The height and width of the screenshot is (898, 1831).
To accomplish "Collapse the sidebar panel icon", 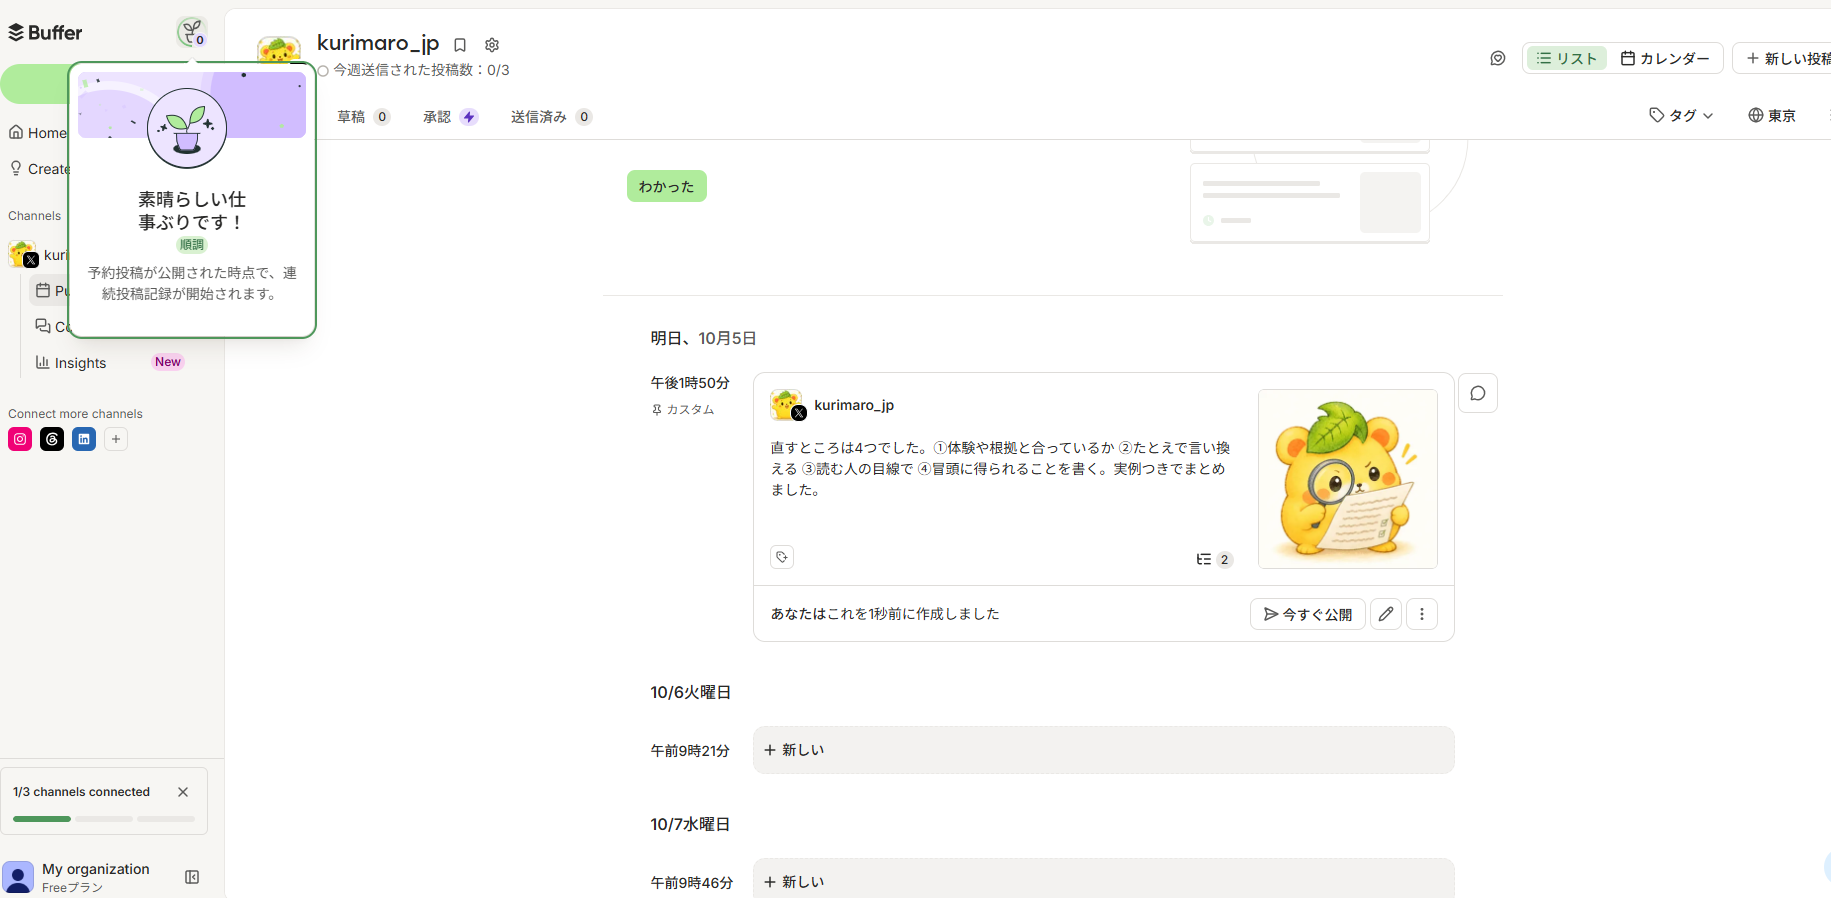I will [192, 877].
